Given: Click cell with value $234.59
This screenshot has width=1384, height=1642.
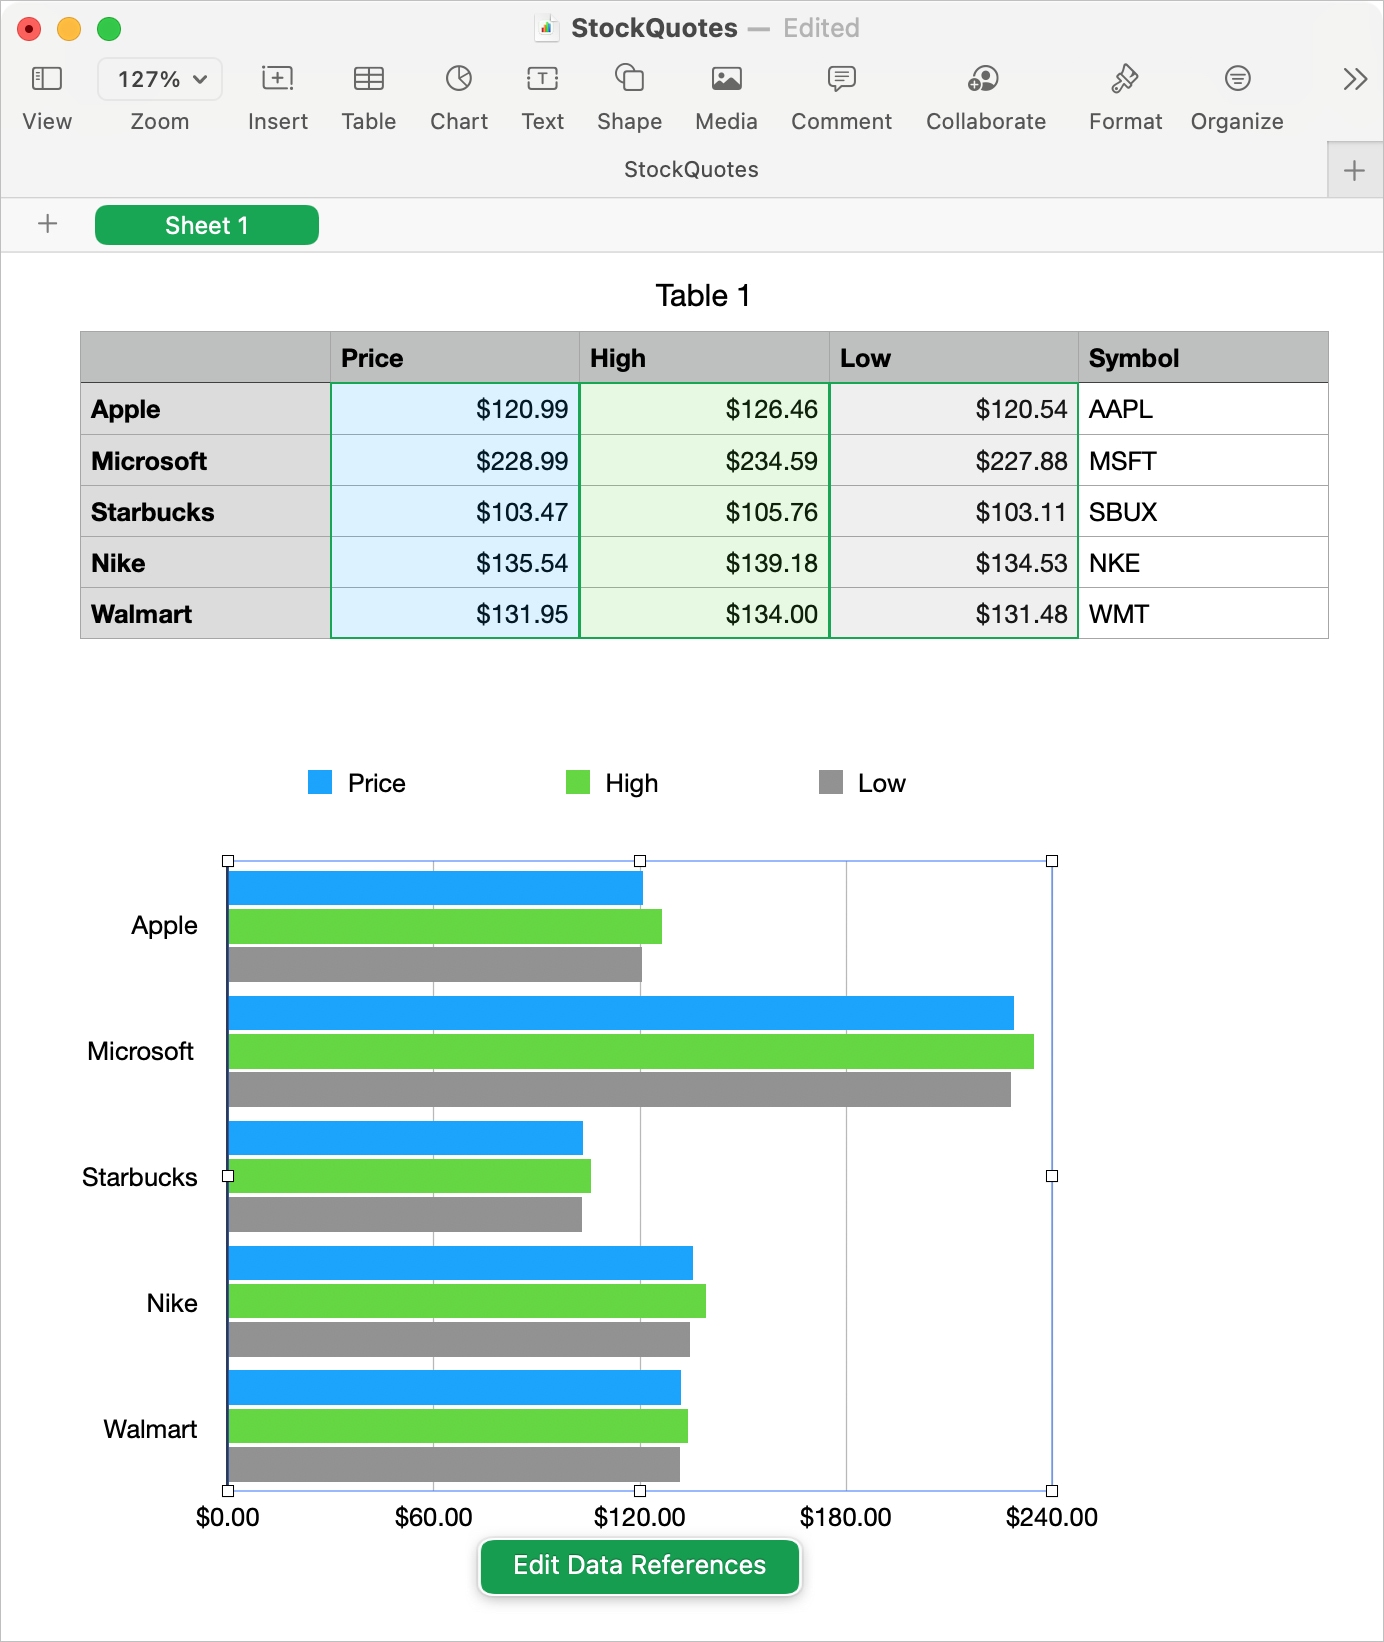Looking at the screenshot, I should coord(704,461).
